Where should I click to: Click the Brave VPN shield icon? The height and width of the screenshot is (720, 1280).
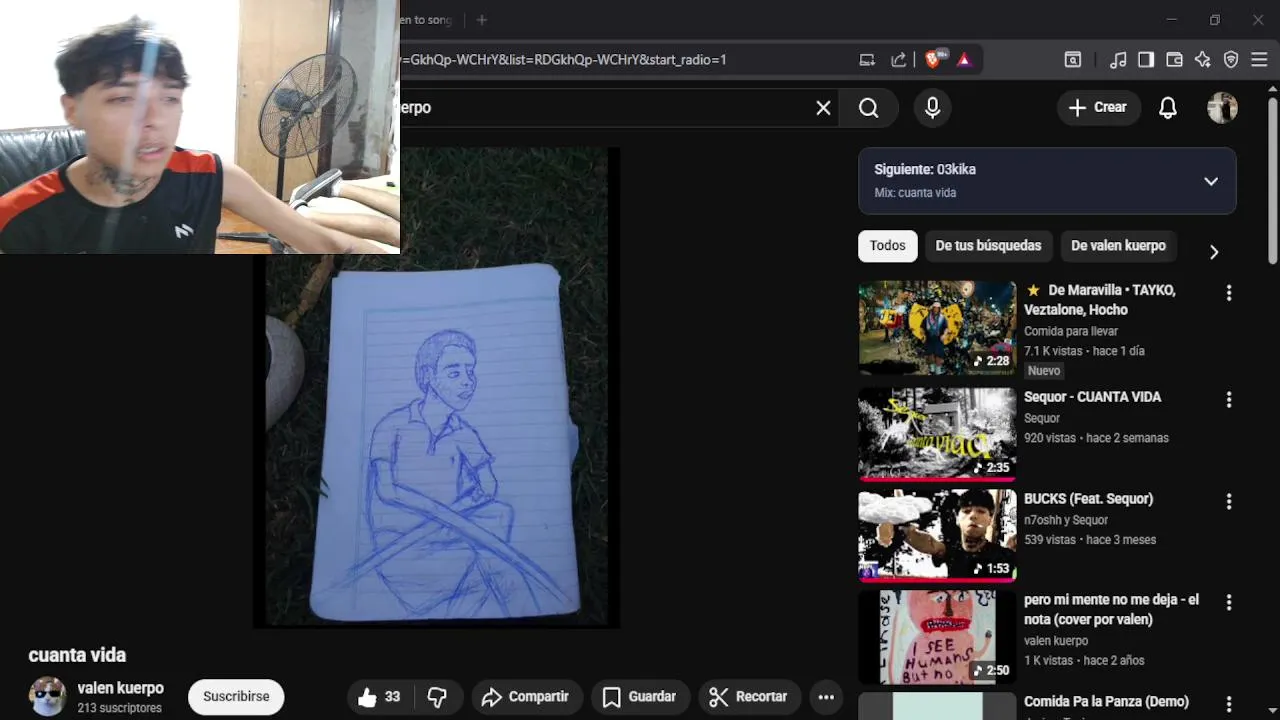tap(1231, 60)
